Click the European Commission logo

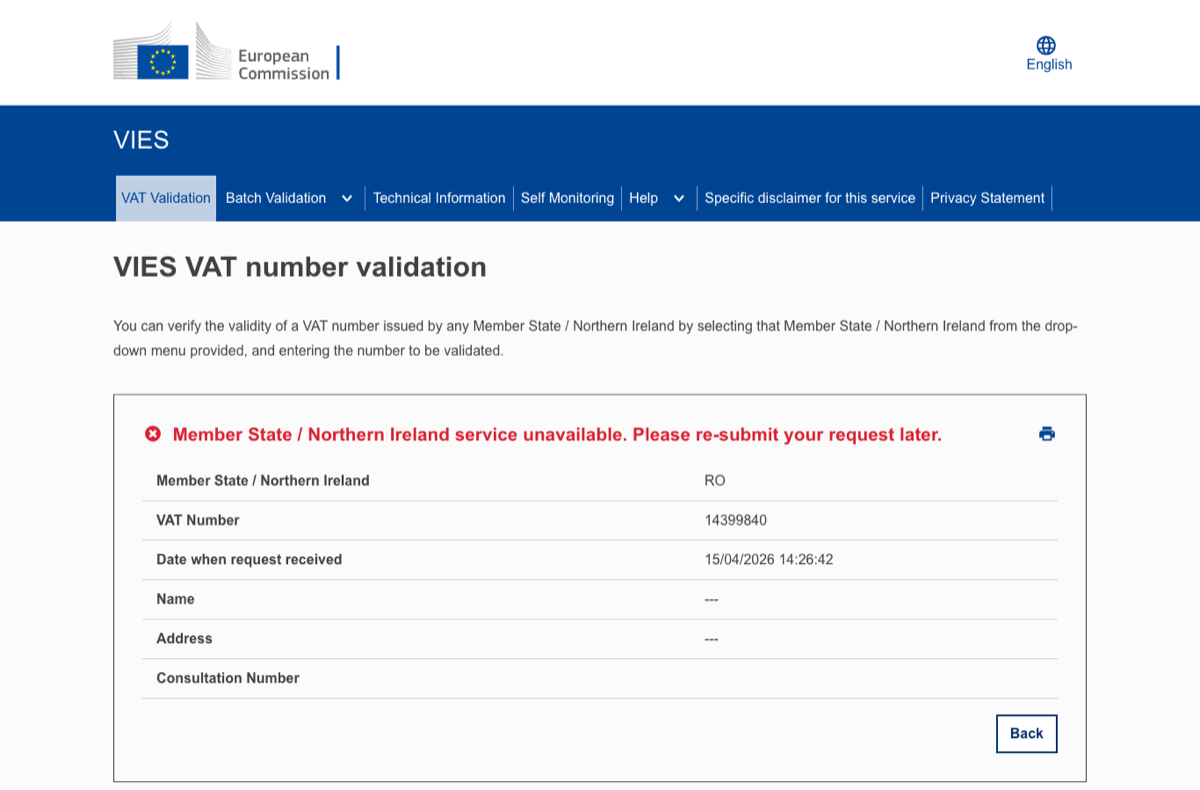coord(226,52)
